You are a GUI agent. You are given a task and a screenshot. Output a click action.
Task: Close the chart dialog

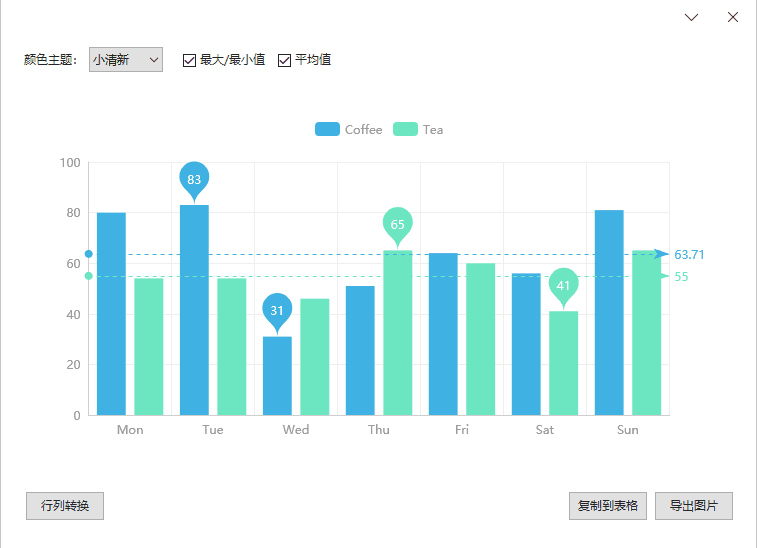tap(732, 17)
